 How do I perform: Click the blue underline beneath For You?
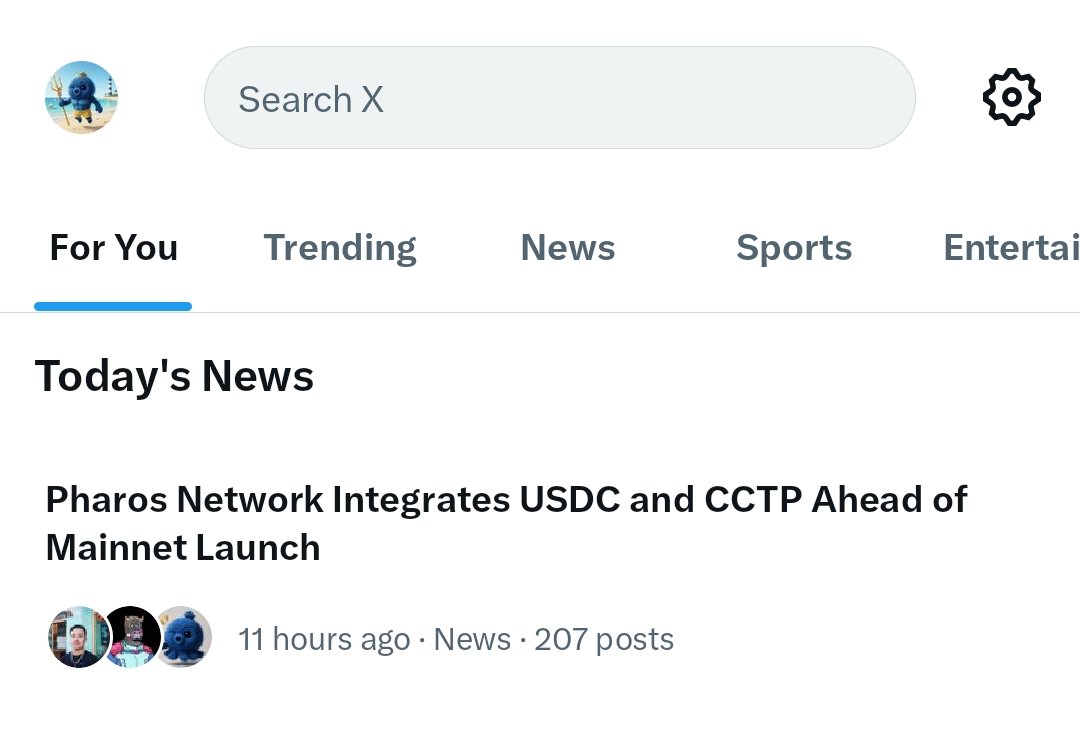coord(113,306)
